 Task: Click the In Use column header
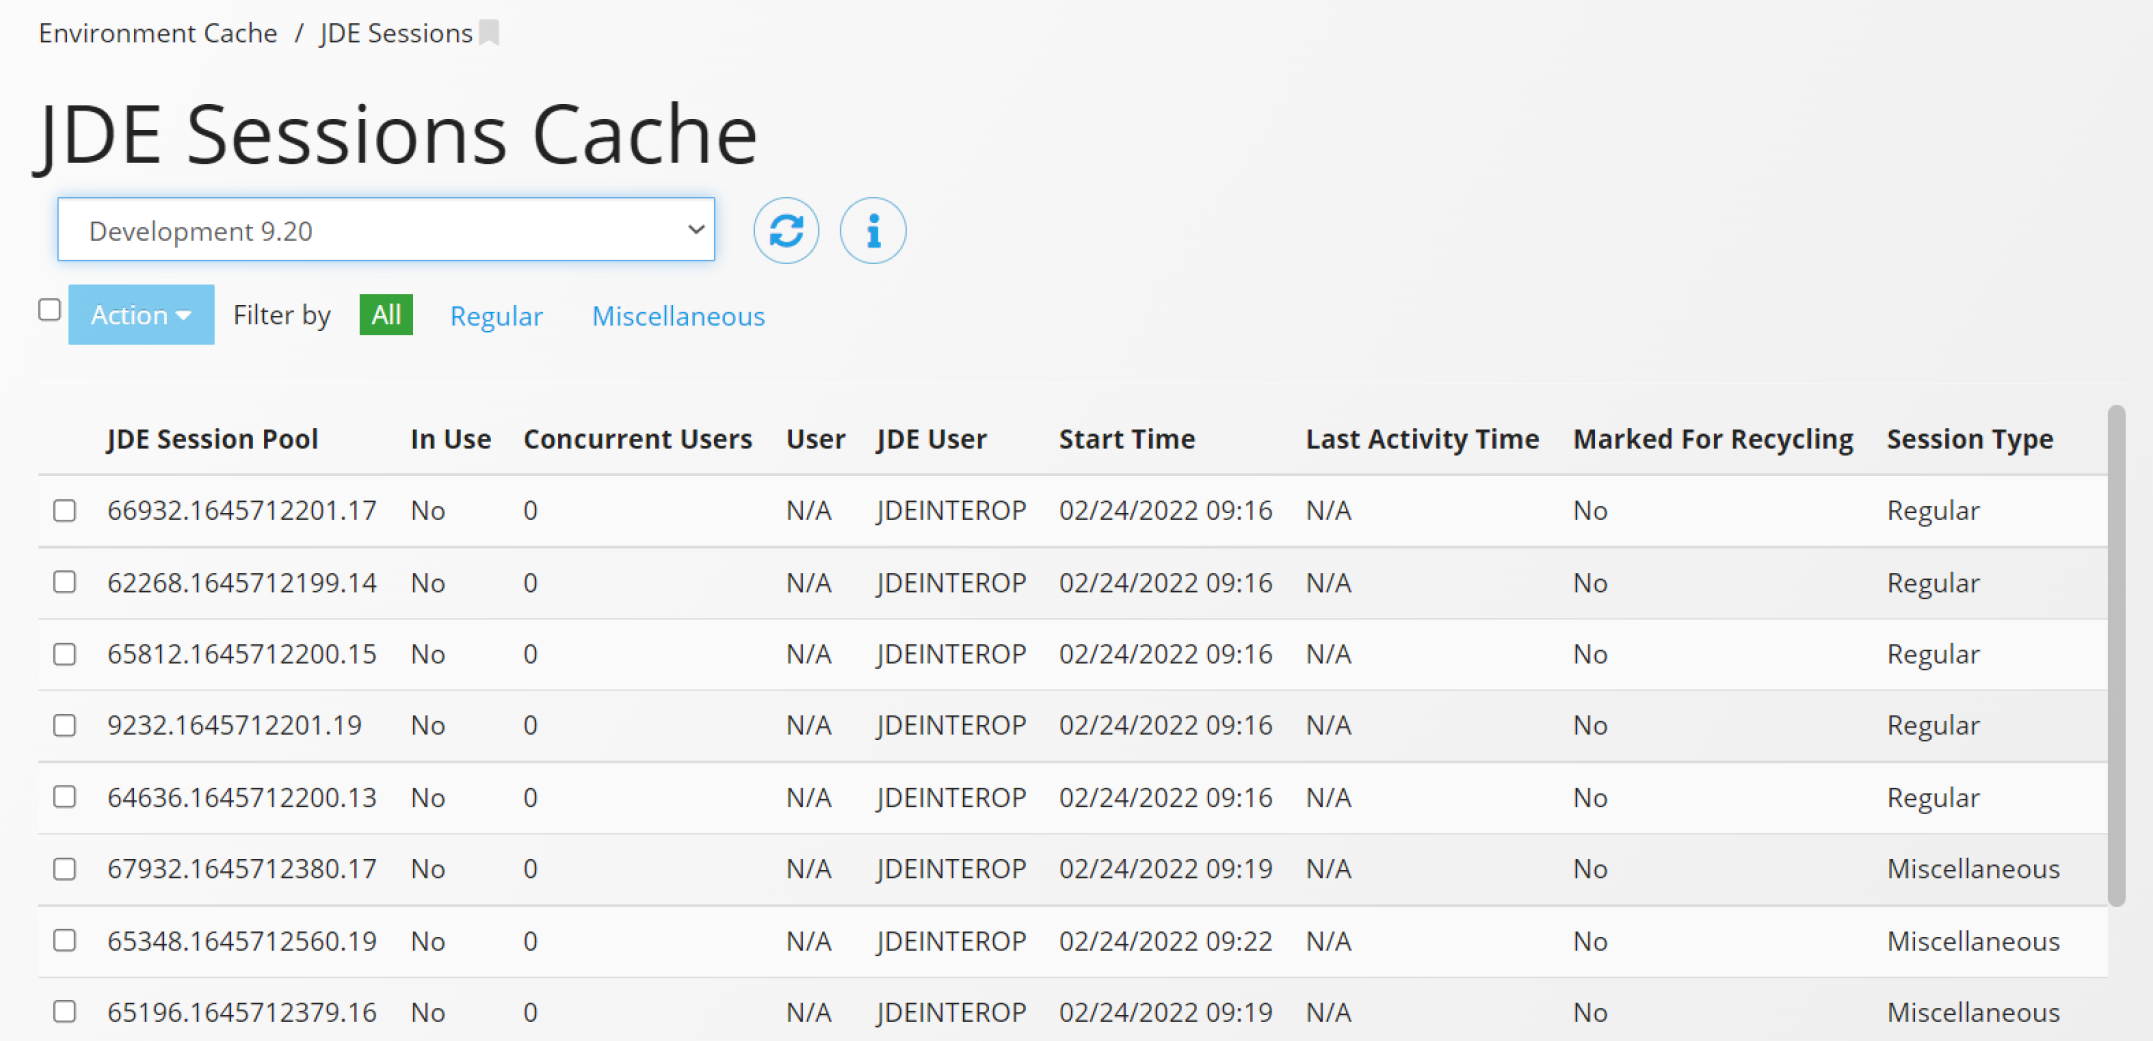[451, 439]
